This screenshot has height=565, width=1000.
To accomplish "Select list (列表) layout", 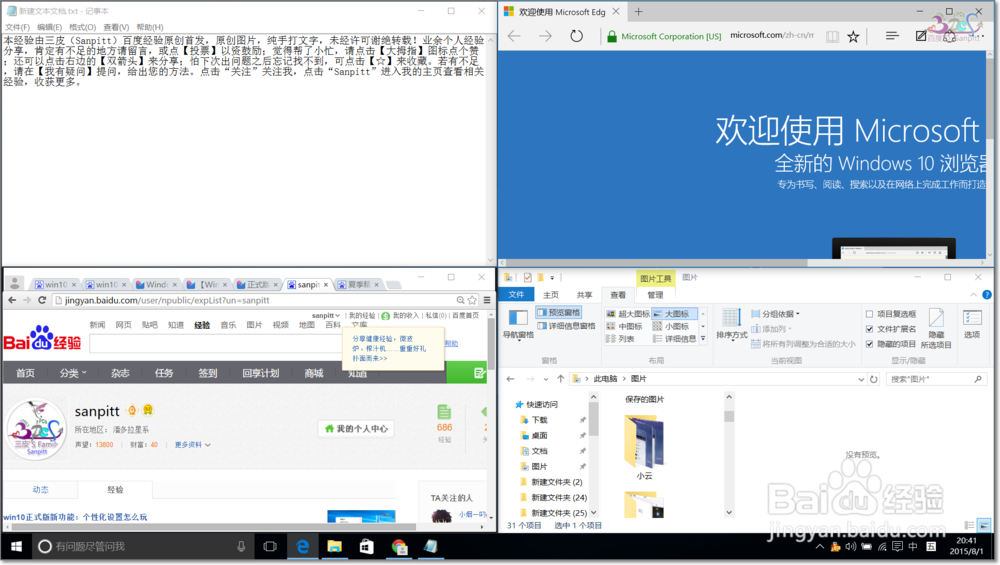I will tap(620, 339).
